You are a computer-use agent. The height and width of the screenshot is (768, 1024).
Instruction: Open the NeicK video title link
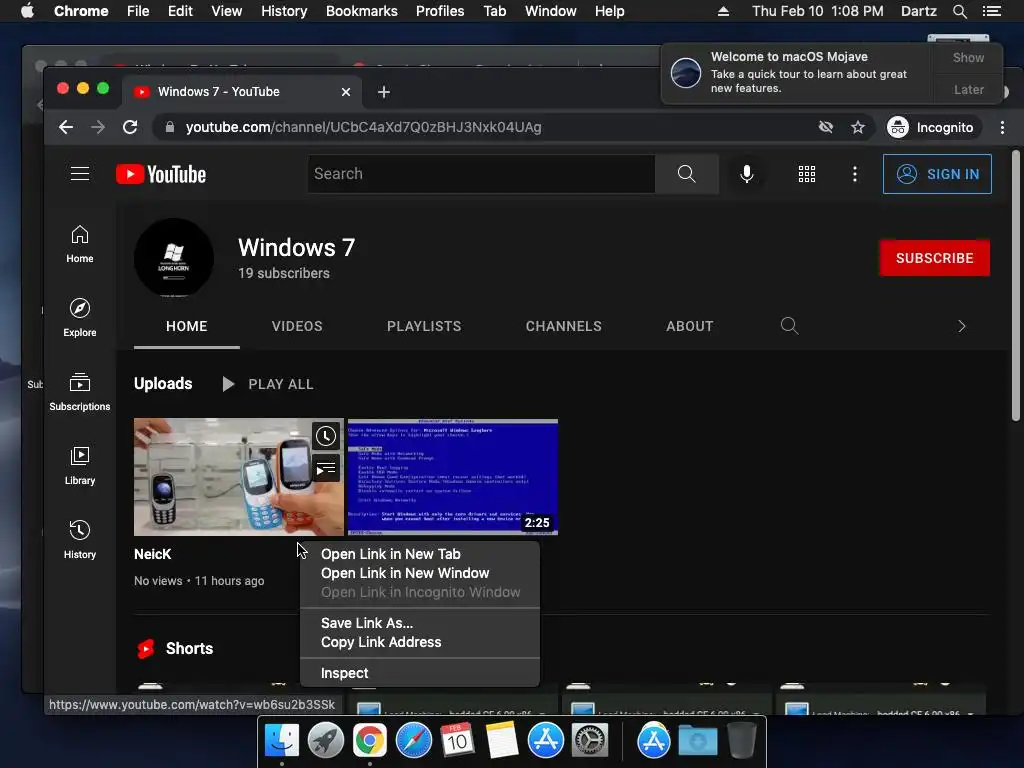pyautogui.click(x=152, y=554)
